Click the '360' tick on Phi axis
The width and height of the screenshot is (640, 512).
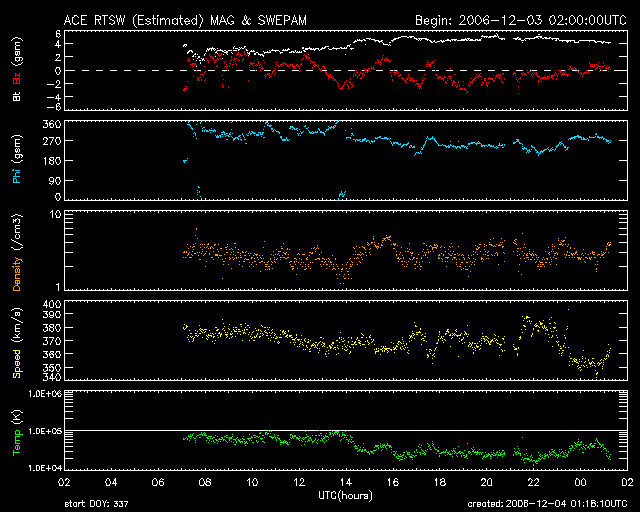click(52, 124)
